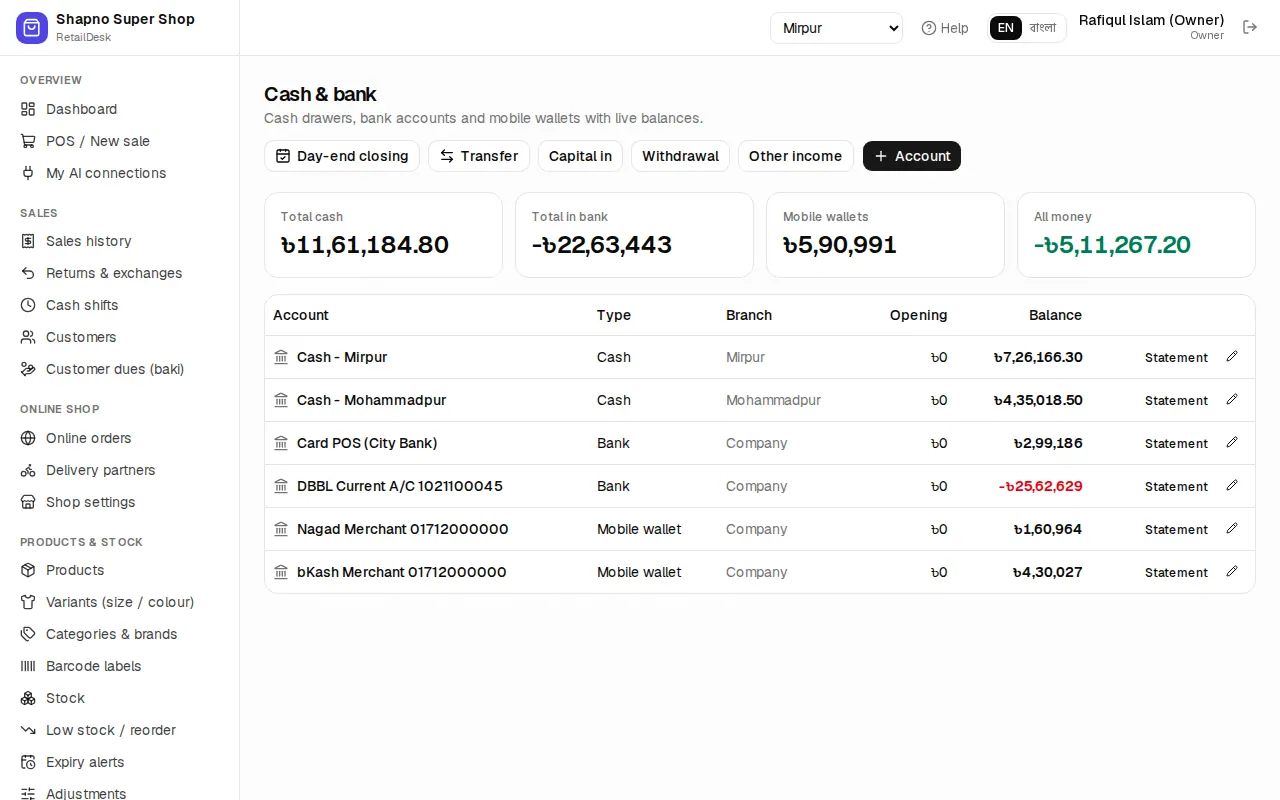The image size is (1280, 800).
Task: Open Customer dues (baki) in sidebar
Action: (x=120, y=369)
